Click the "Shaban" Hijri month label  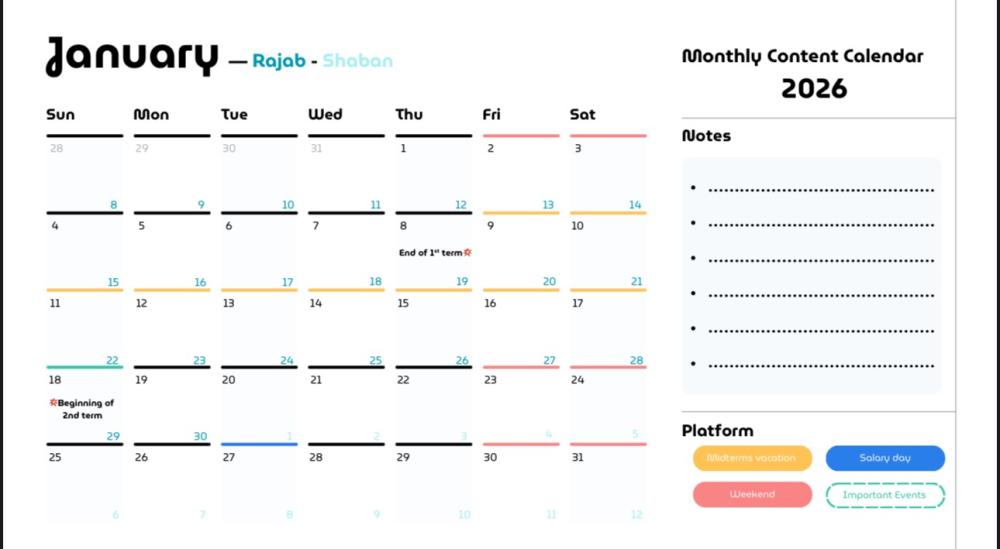[x=357, y=61]
